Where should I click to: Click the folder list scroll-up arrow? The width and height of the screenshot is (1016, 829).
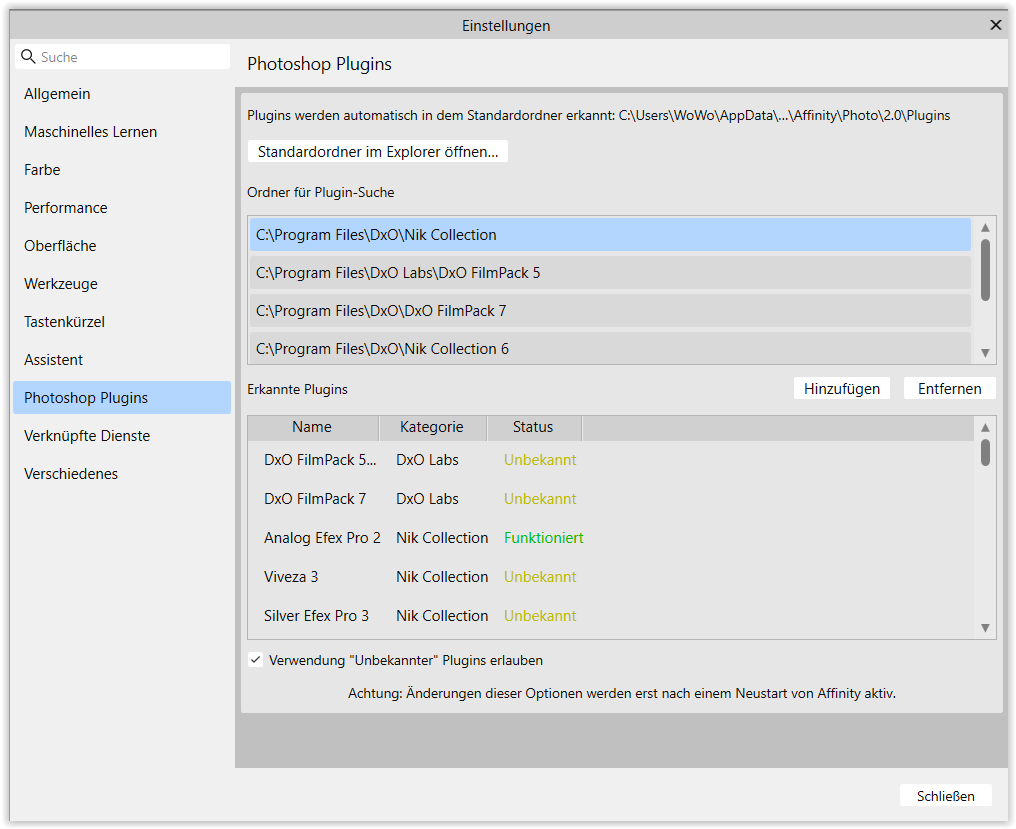coord(986,228)
